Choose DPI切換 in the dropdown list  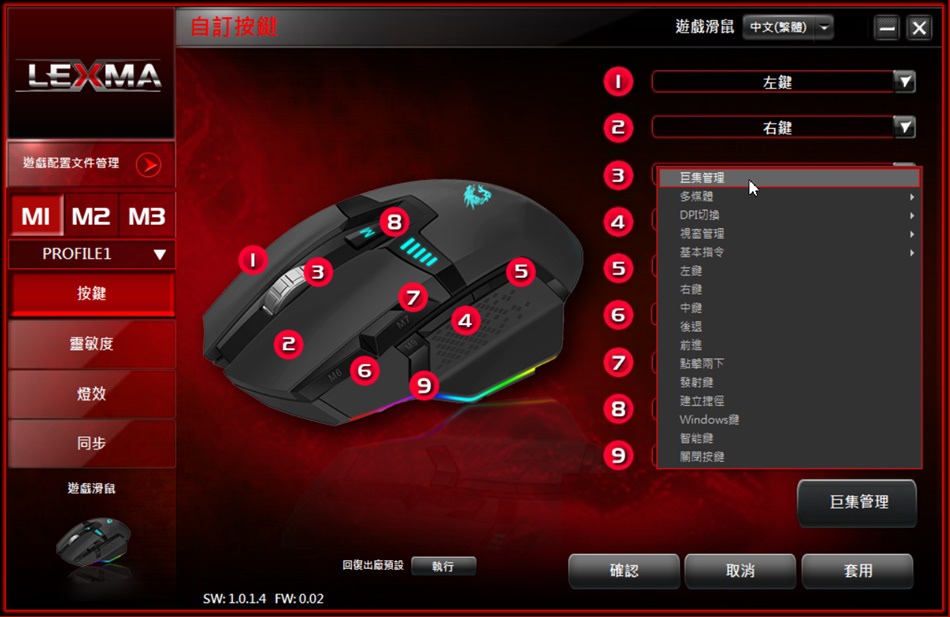point(789,215)
